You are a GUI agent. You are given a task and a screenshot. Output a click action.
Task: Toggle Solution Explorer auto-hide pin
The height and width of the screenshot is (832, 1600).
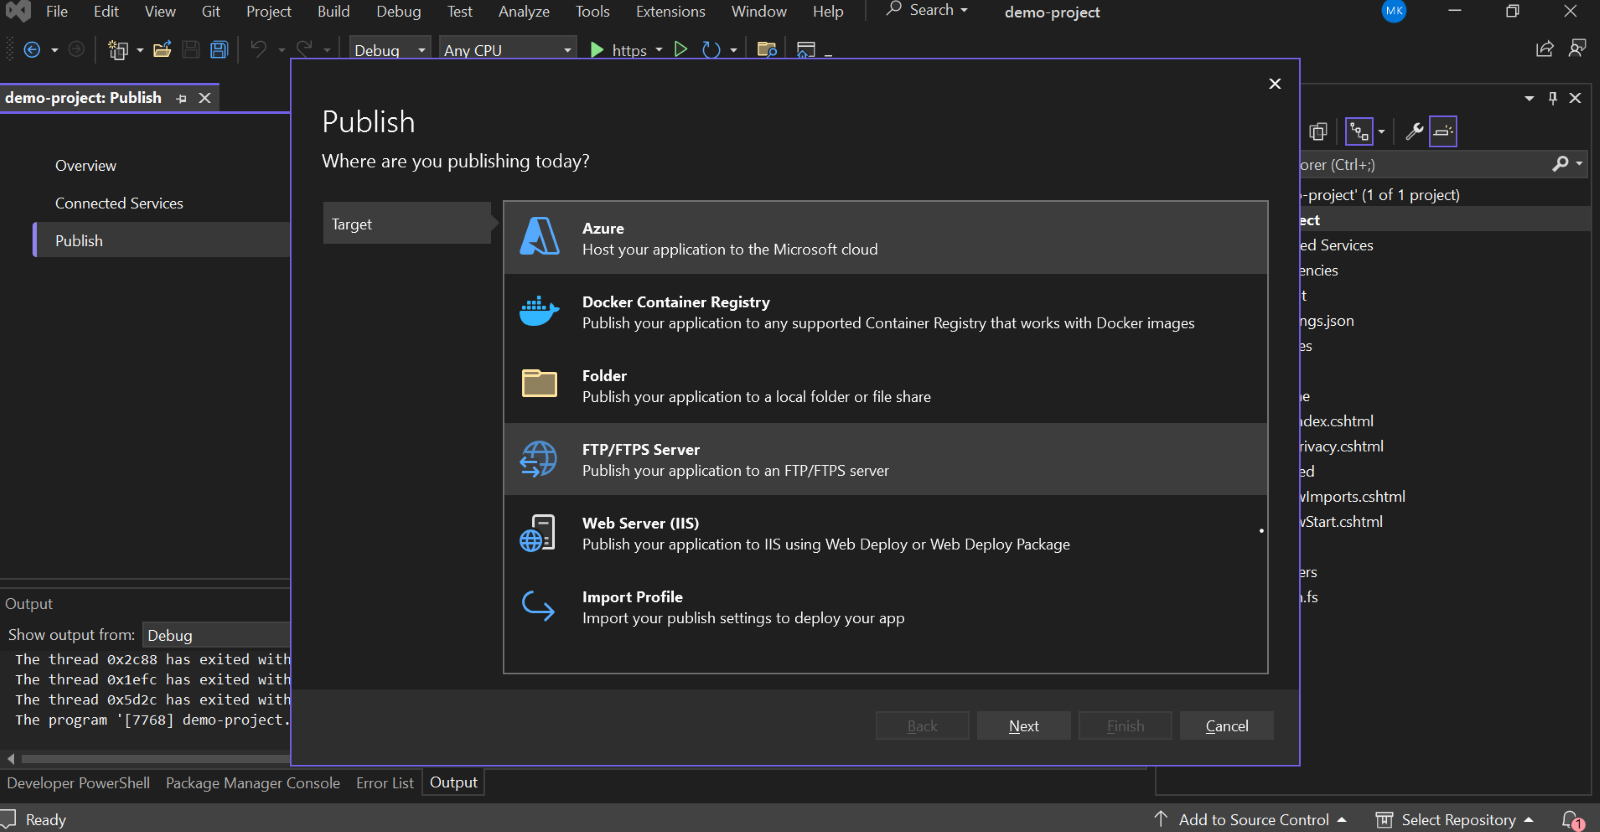pos(1553,98)
